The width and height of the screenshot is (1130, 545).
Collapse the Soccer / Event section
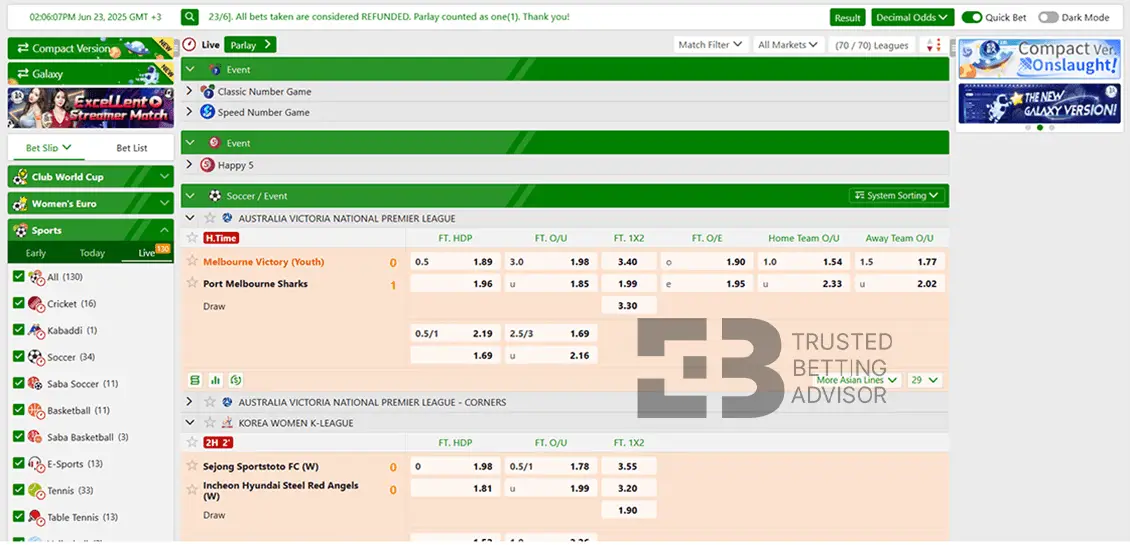[191, 195]
